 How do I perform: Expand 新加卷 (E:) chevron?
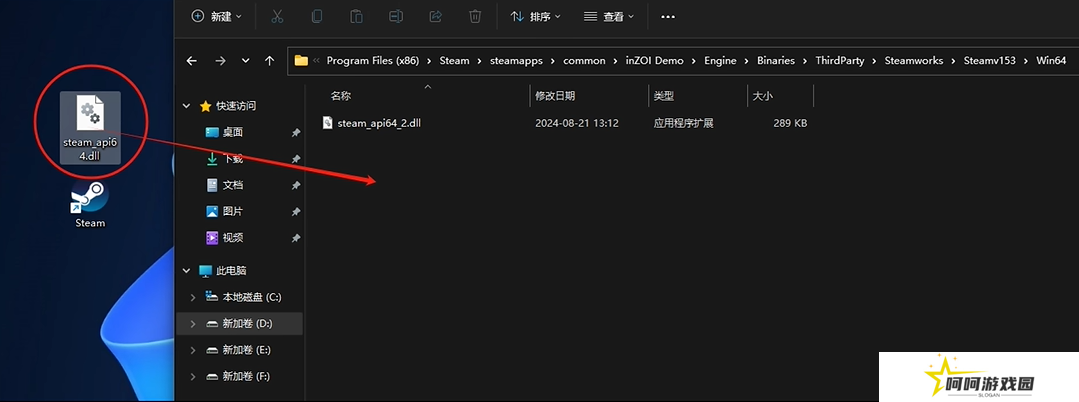[193, 350]
